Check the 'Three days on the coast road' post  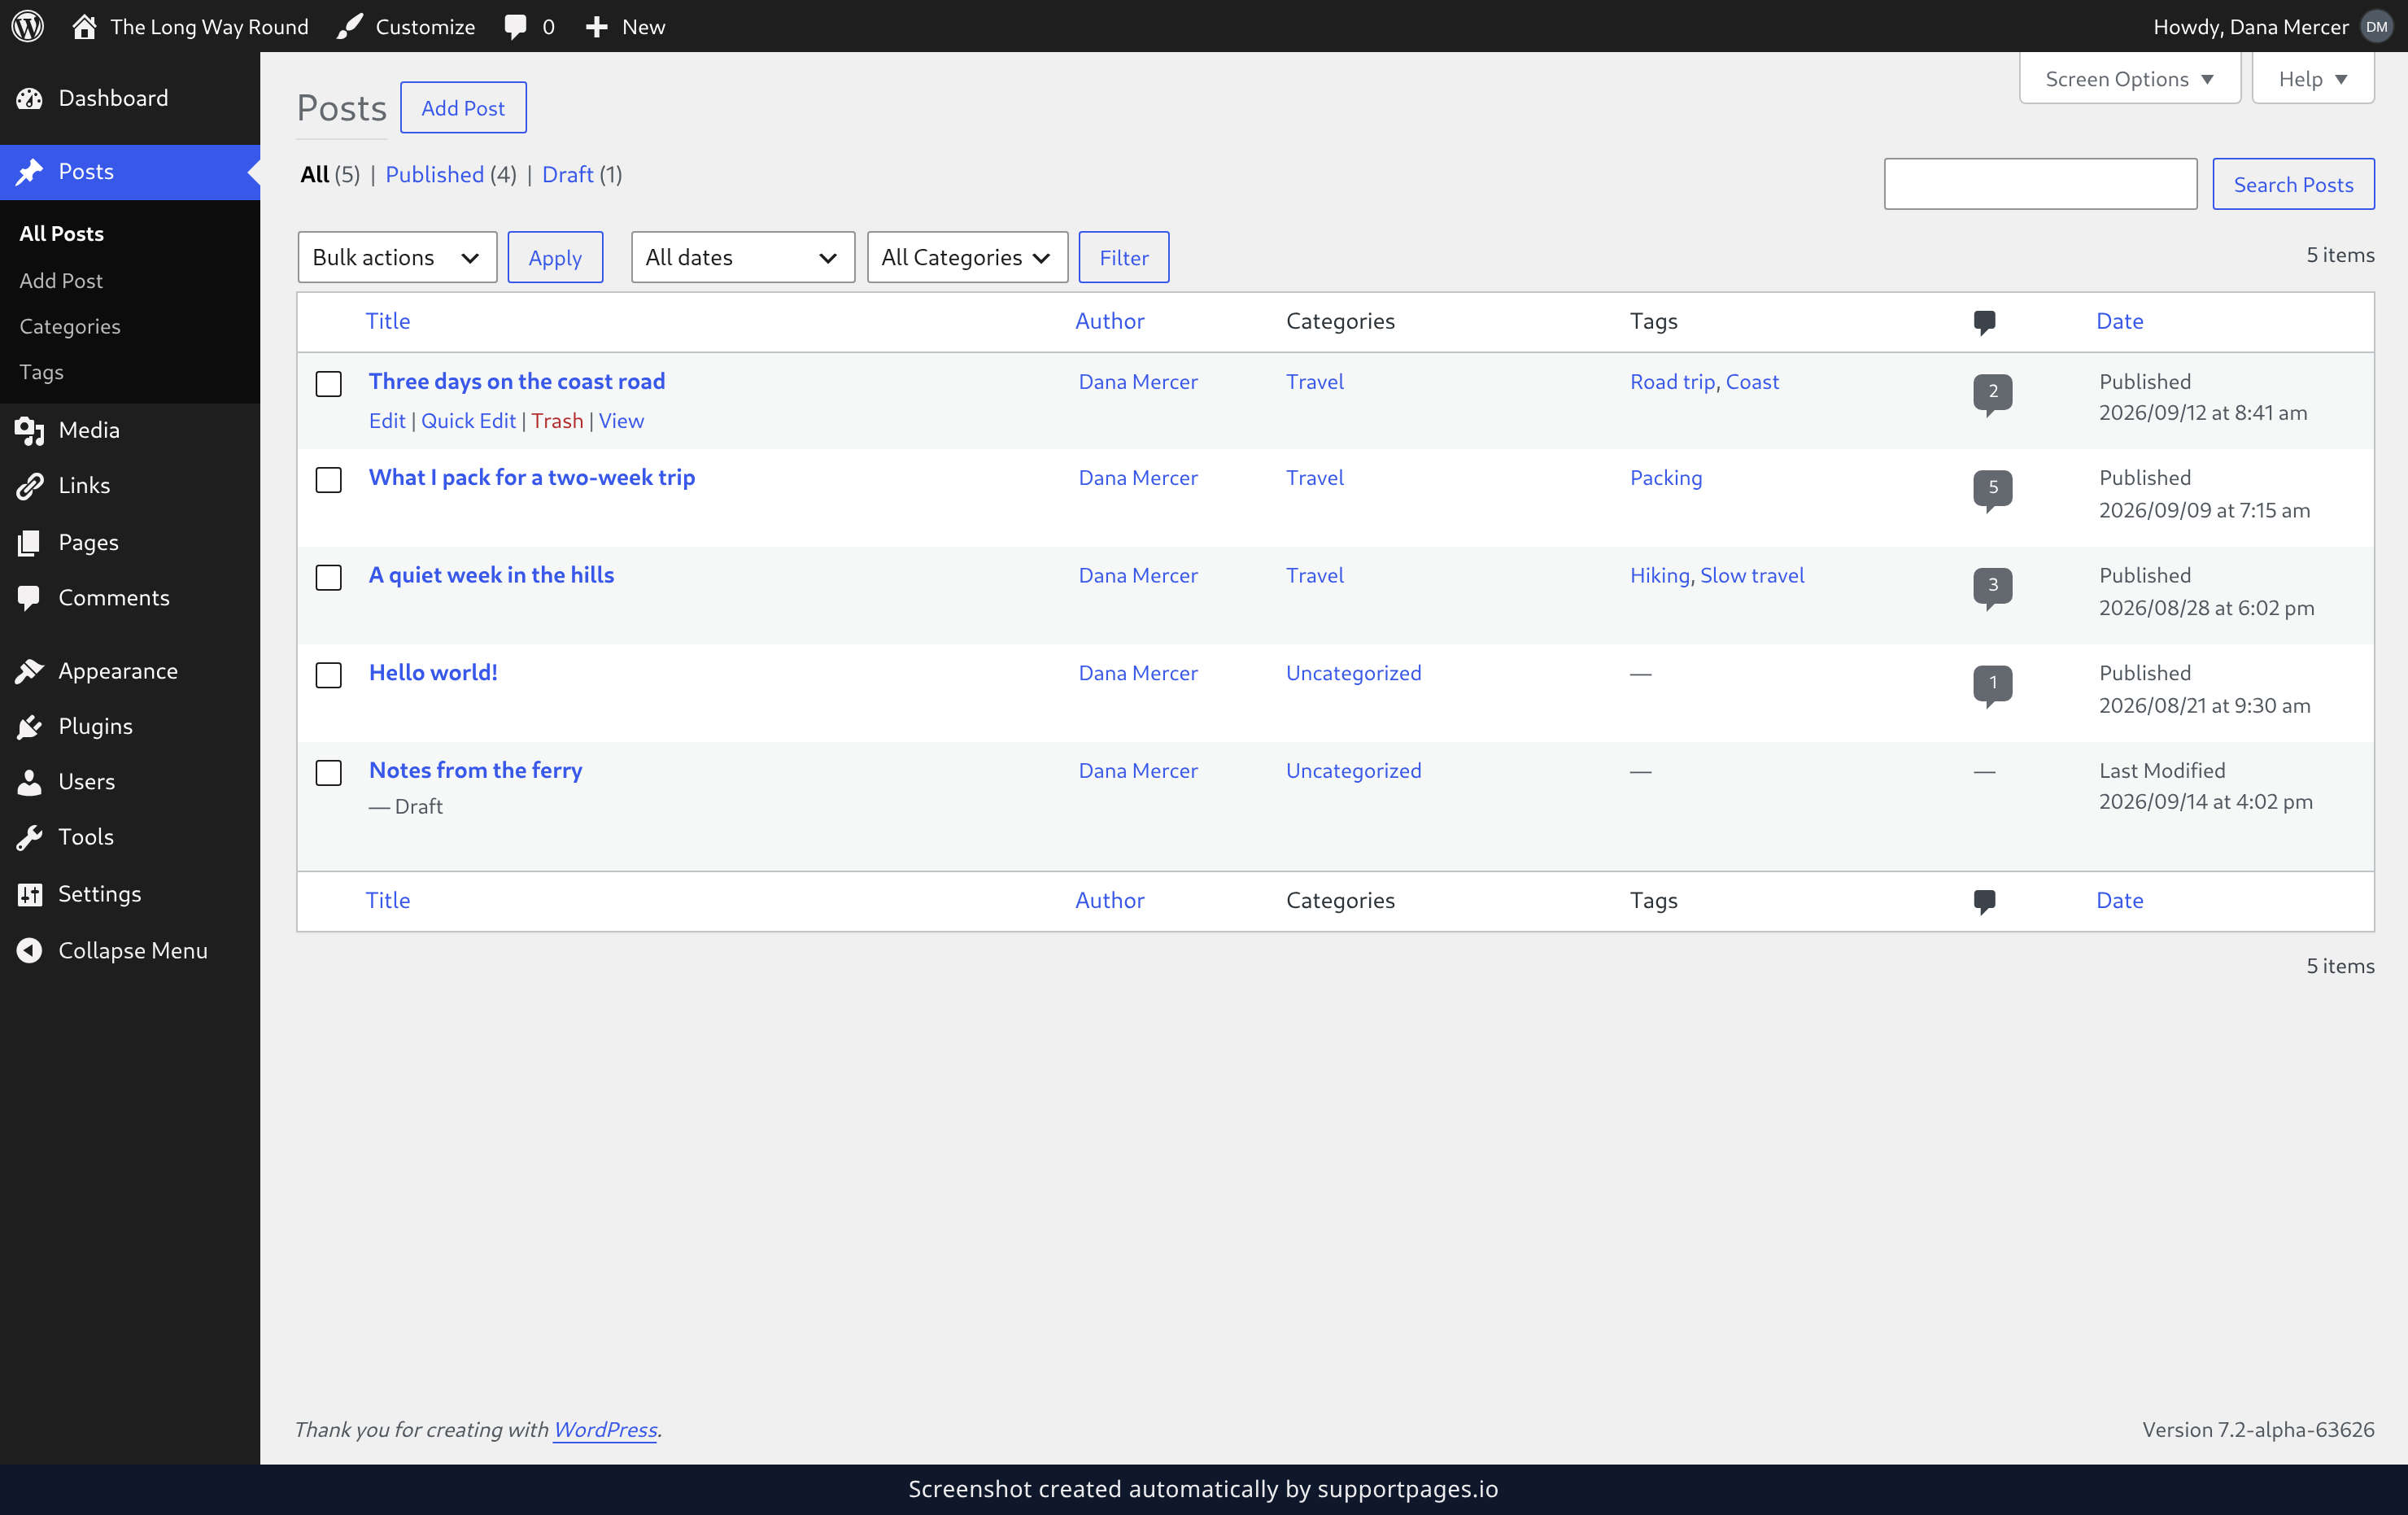tap(329, 383)
